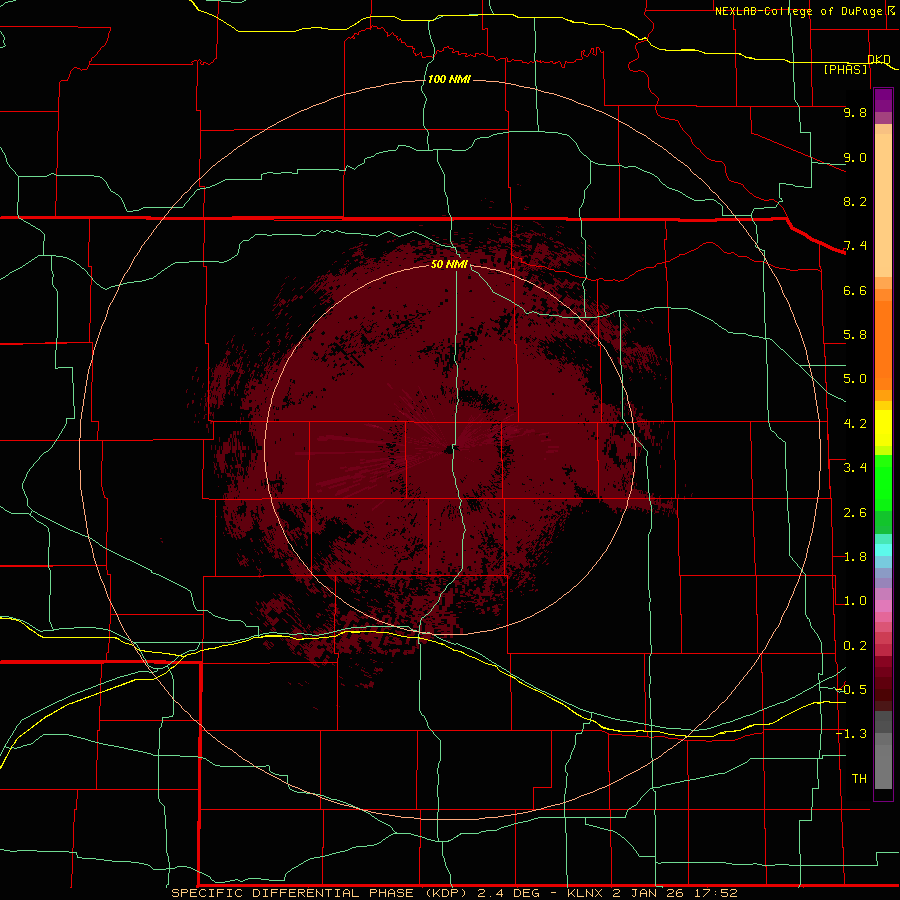Click the 5.8 value on color scale

pos(855,335)
